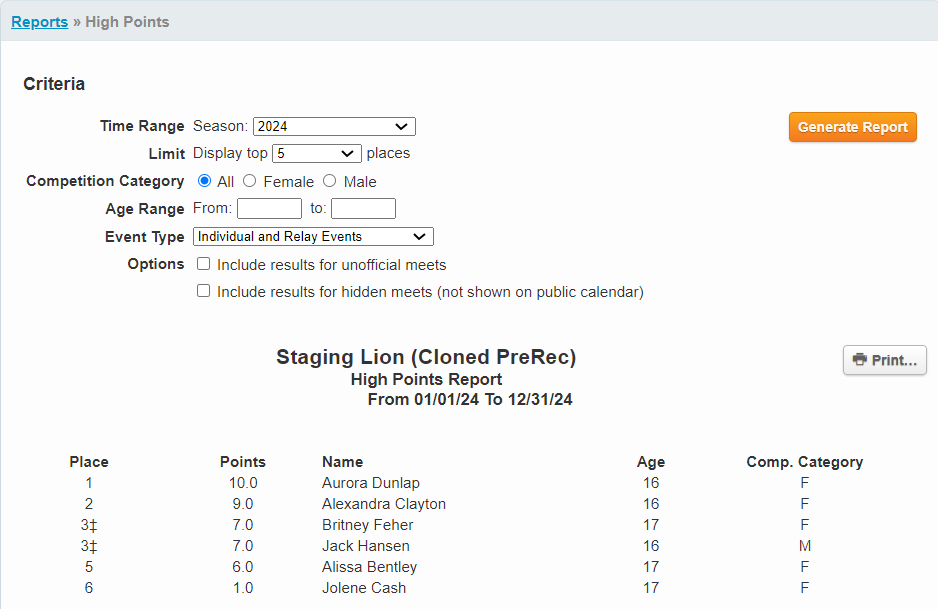Click place 1 in the results table
938x609 pixels.
[88, 483]
